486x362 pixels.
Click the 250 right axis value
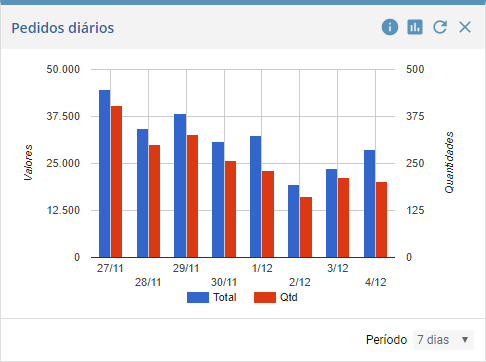(x=415, y=163)
